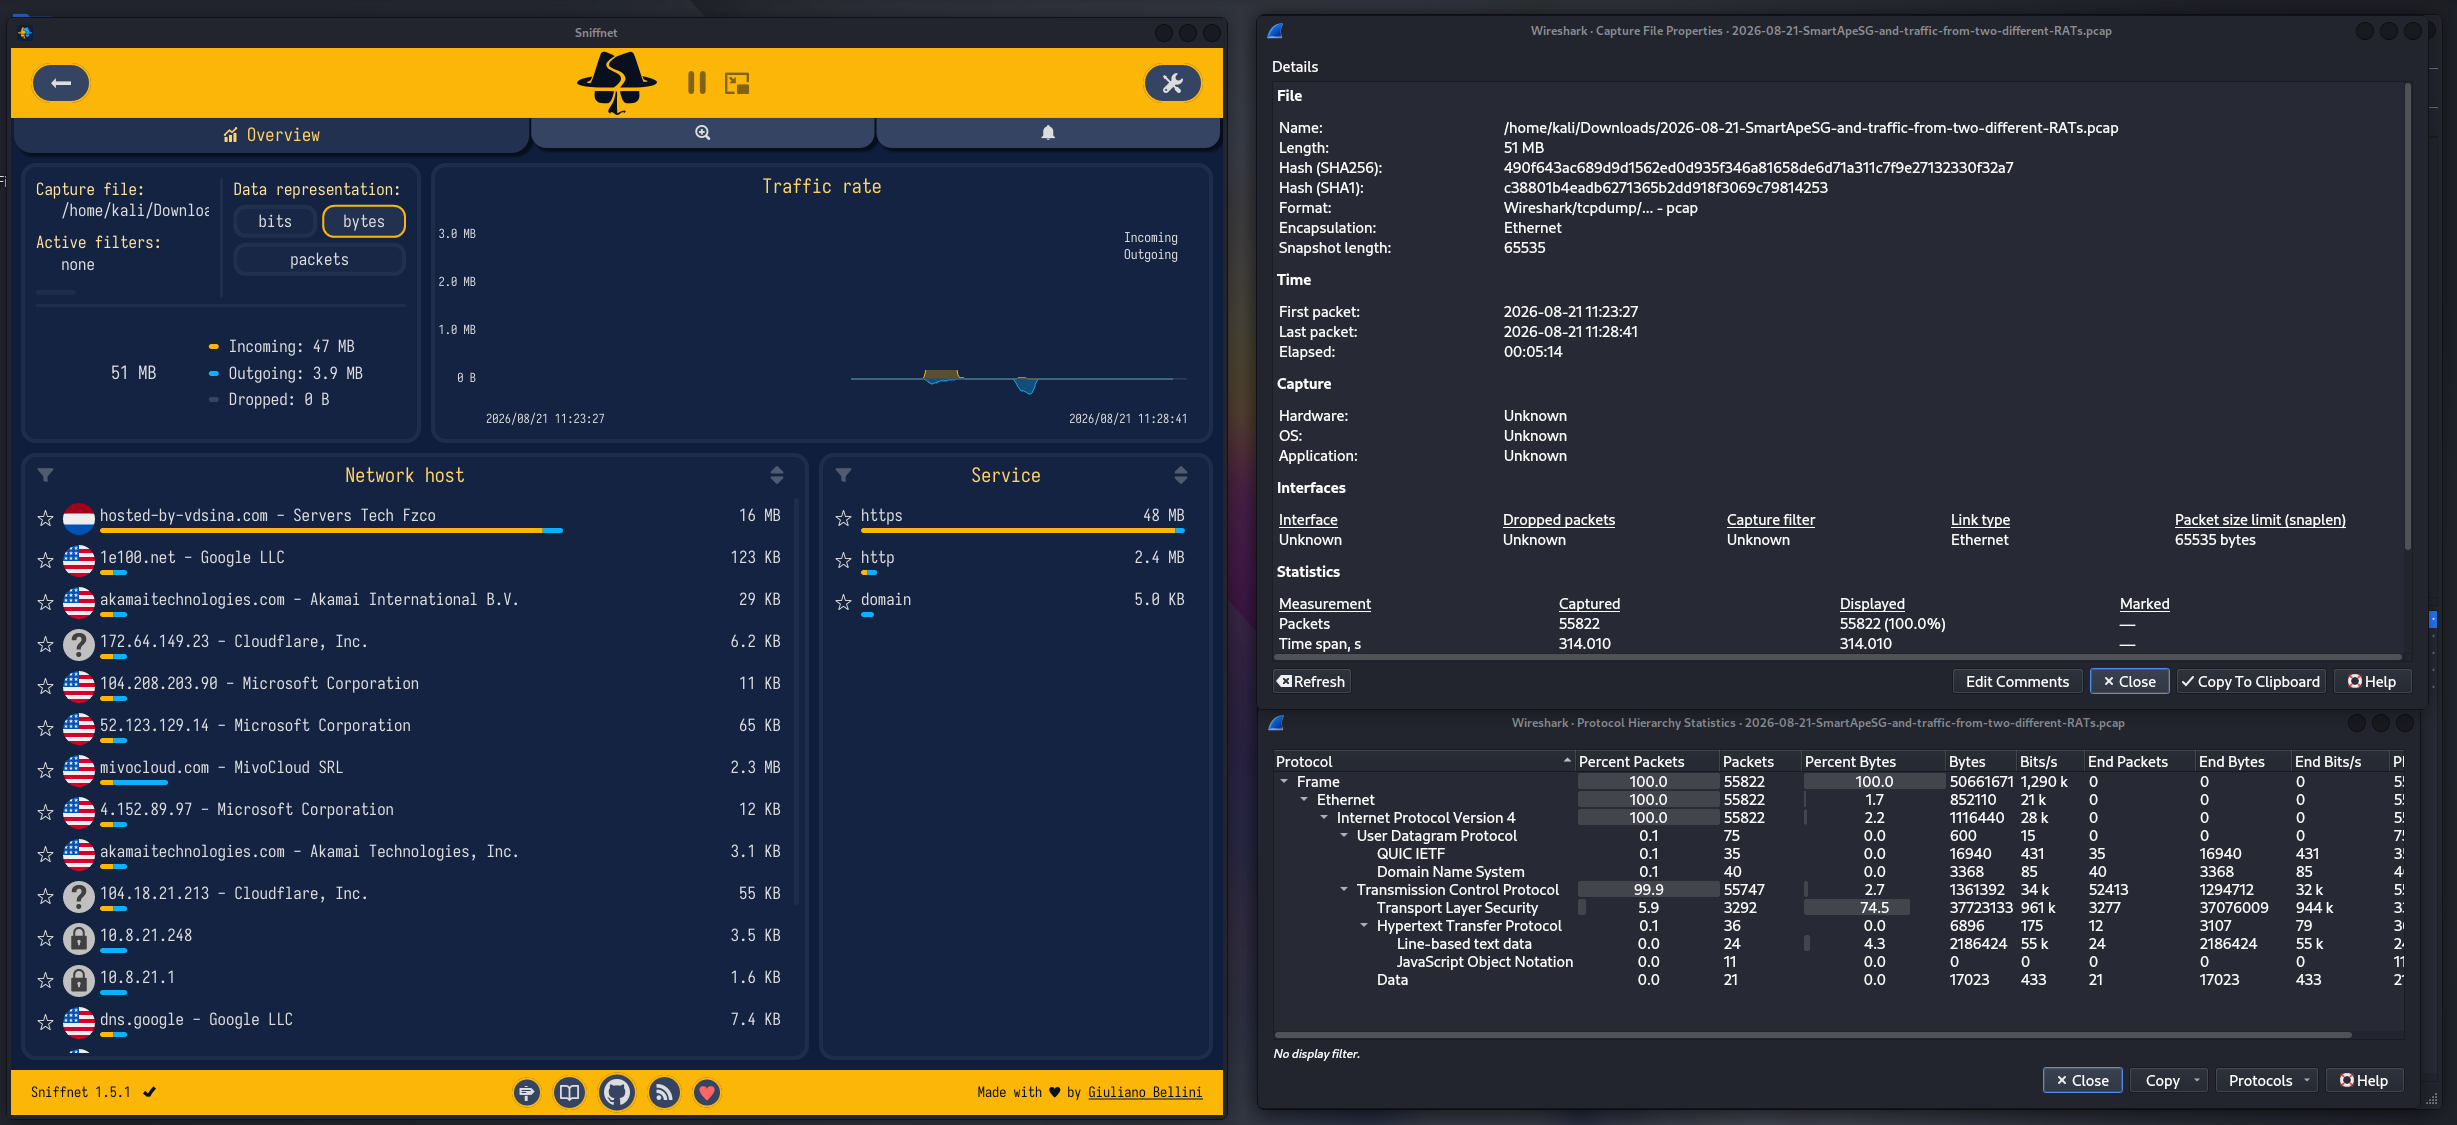The height and width of the screenshot is (1125, 2457).
Task: Collapse the Frame tree node
Action: tap(1284, 781)
